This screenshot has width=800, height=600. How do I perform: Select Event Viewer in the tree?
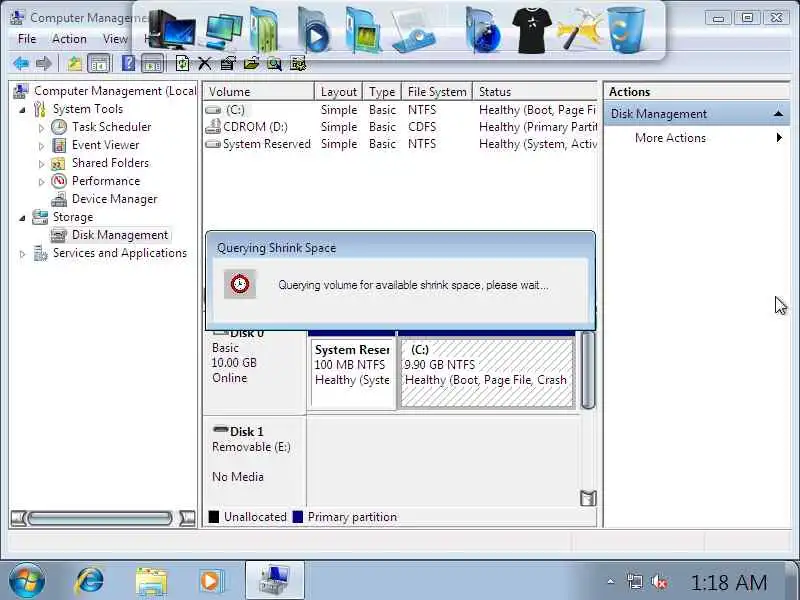pos(105,145)
